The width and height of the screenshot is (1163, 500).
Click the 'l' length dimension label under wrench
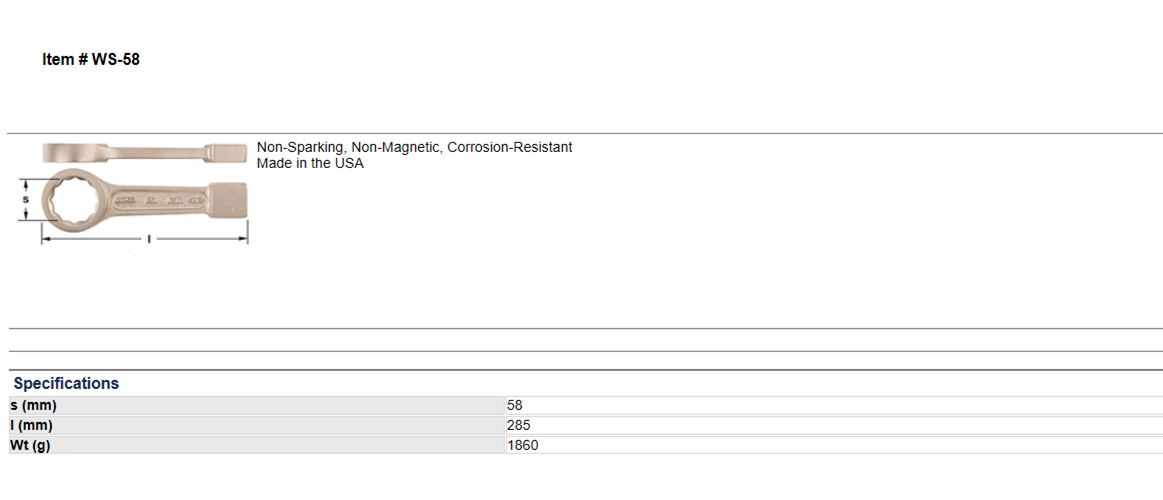(x=149, y=239)
